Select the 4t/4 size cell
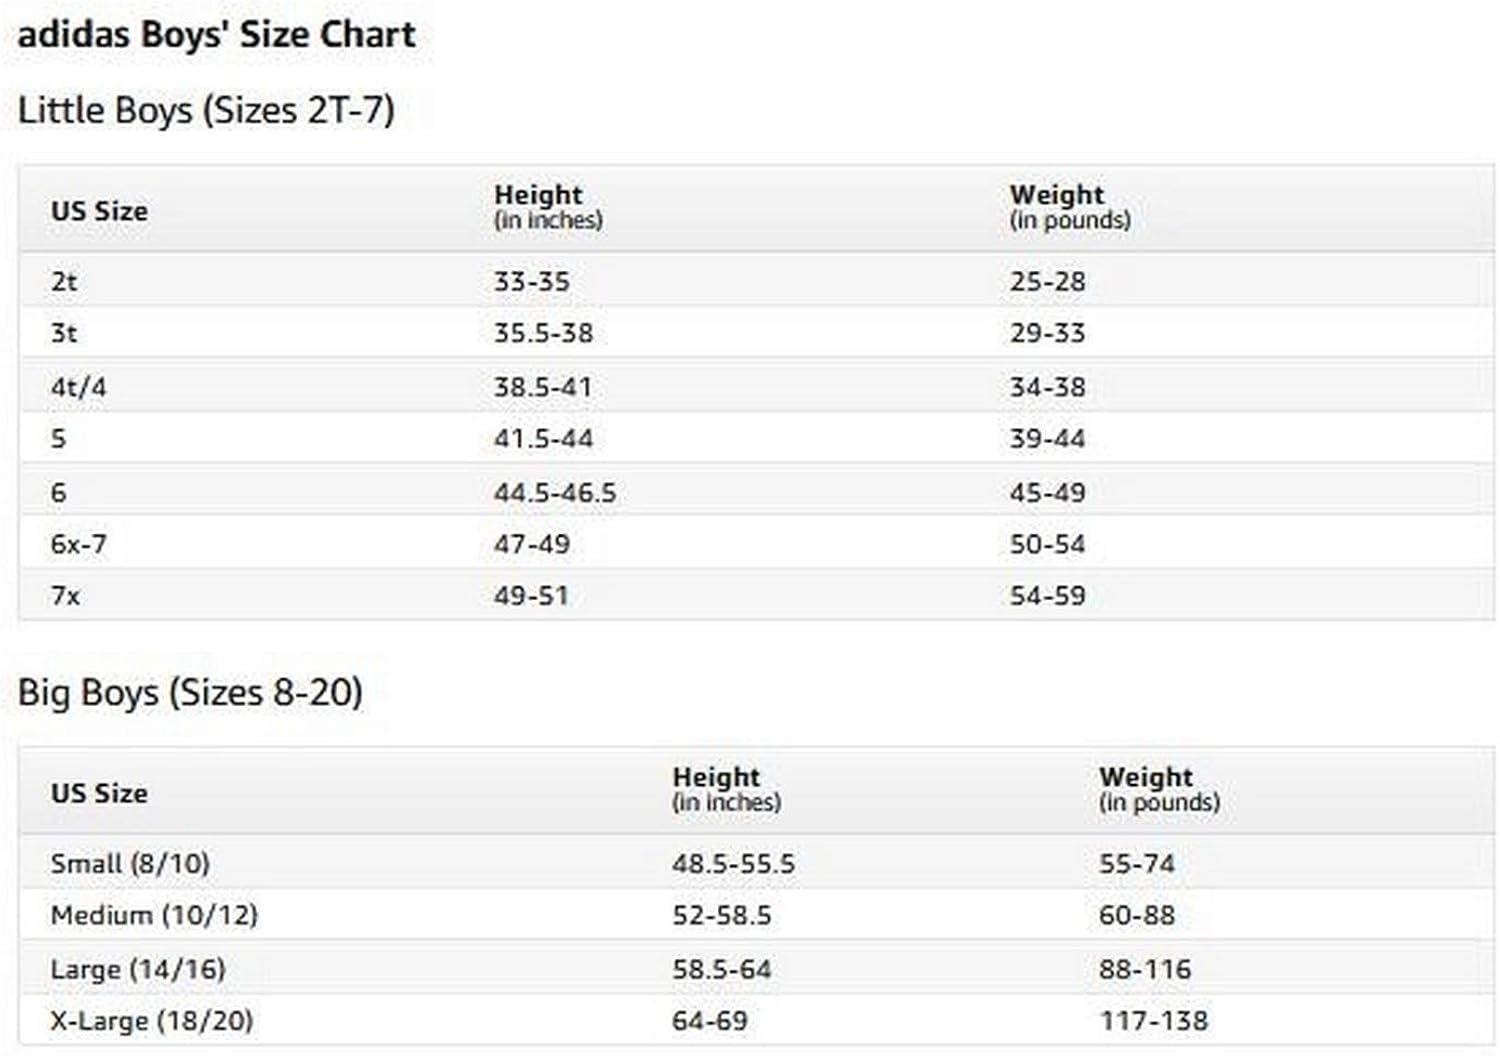The height and width of the screenshot is (1056, 1500). point(78,387)
